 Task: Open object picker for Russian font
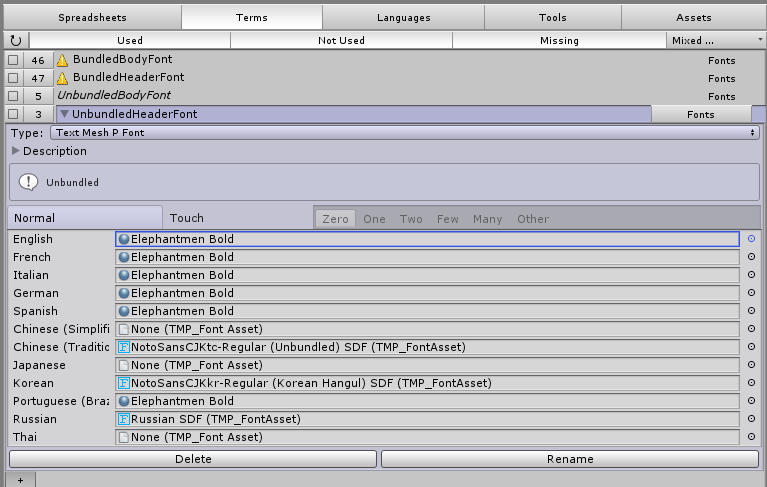[x=751, y=419]
